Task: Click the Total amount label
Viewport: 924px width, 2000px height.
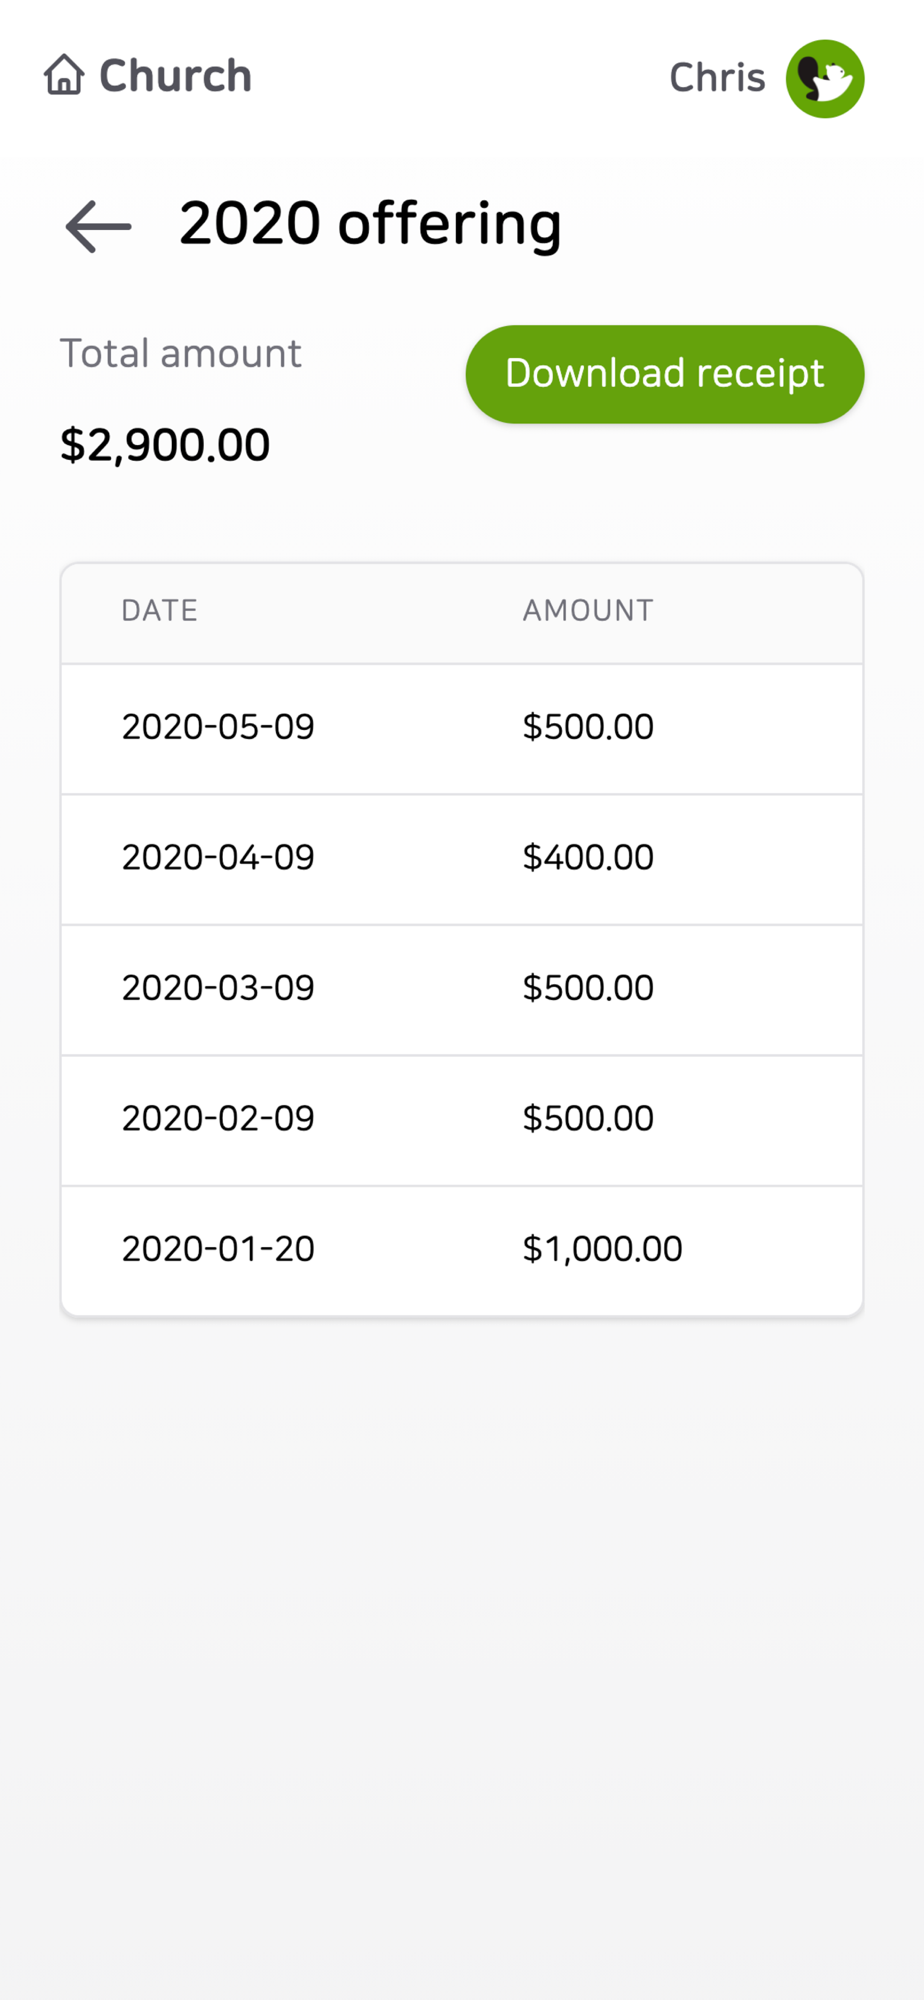Action: pyautogui.click(x=180, y=353)
